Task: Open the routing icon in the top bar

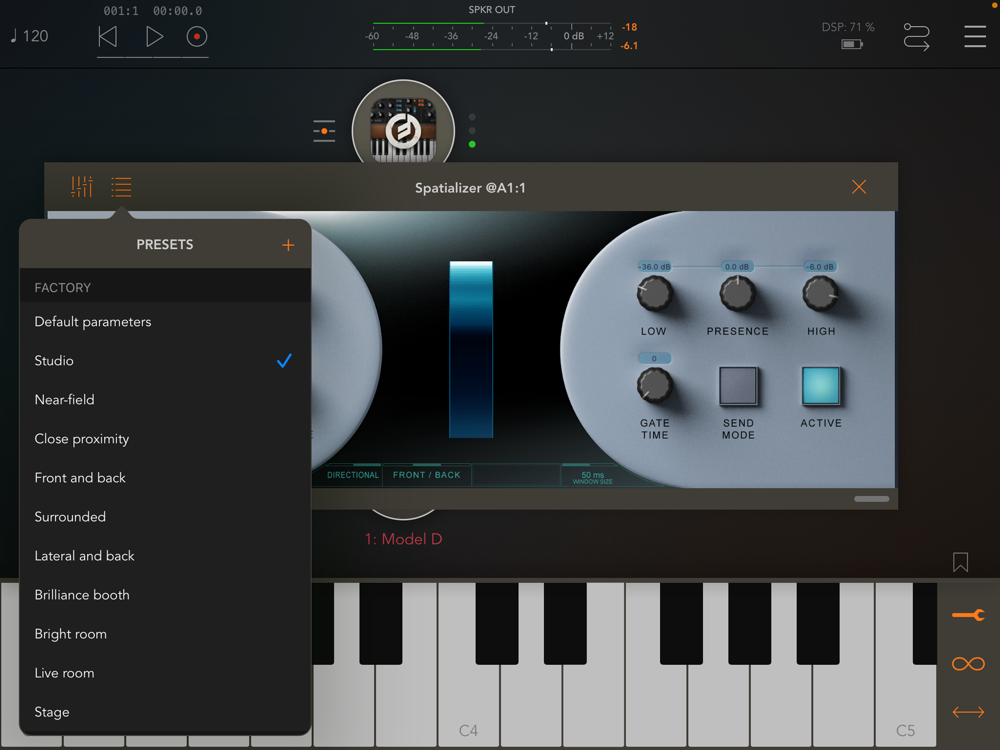Action: 916,36
